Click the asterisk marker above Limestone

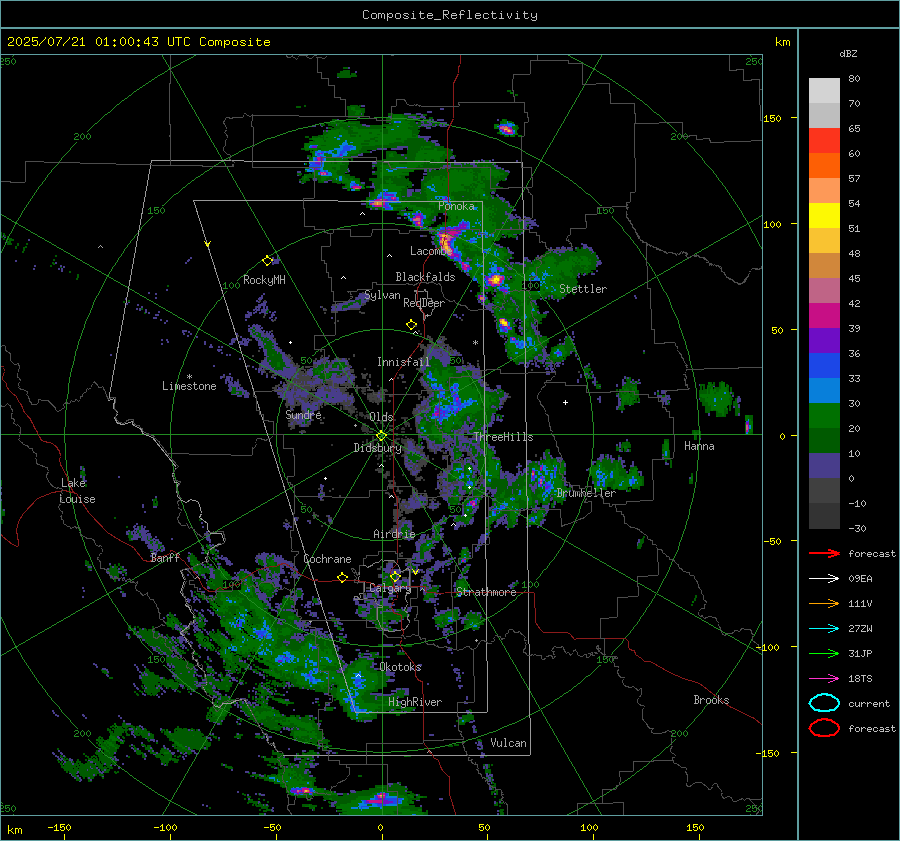[x=189, y=377]
